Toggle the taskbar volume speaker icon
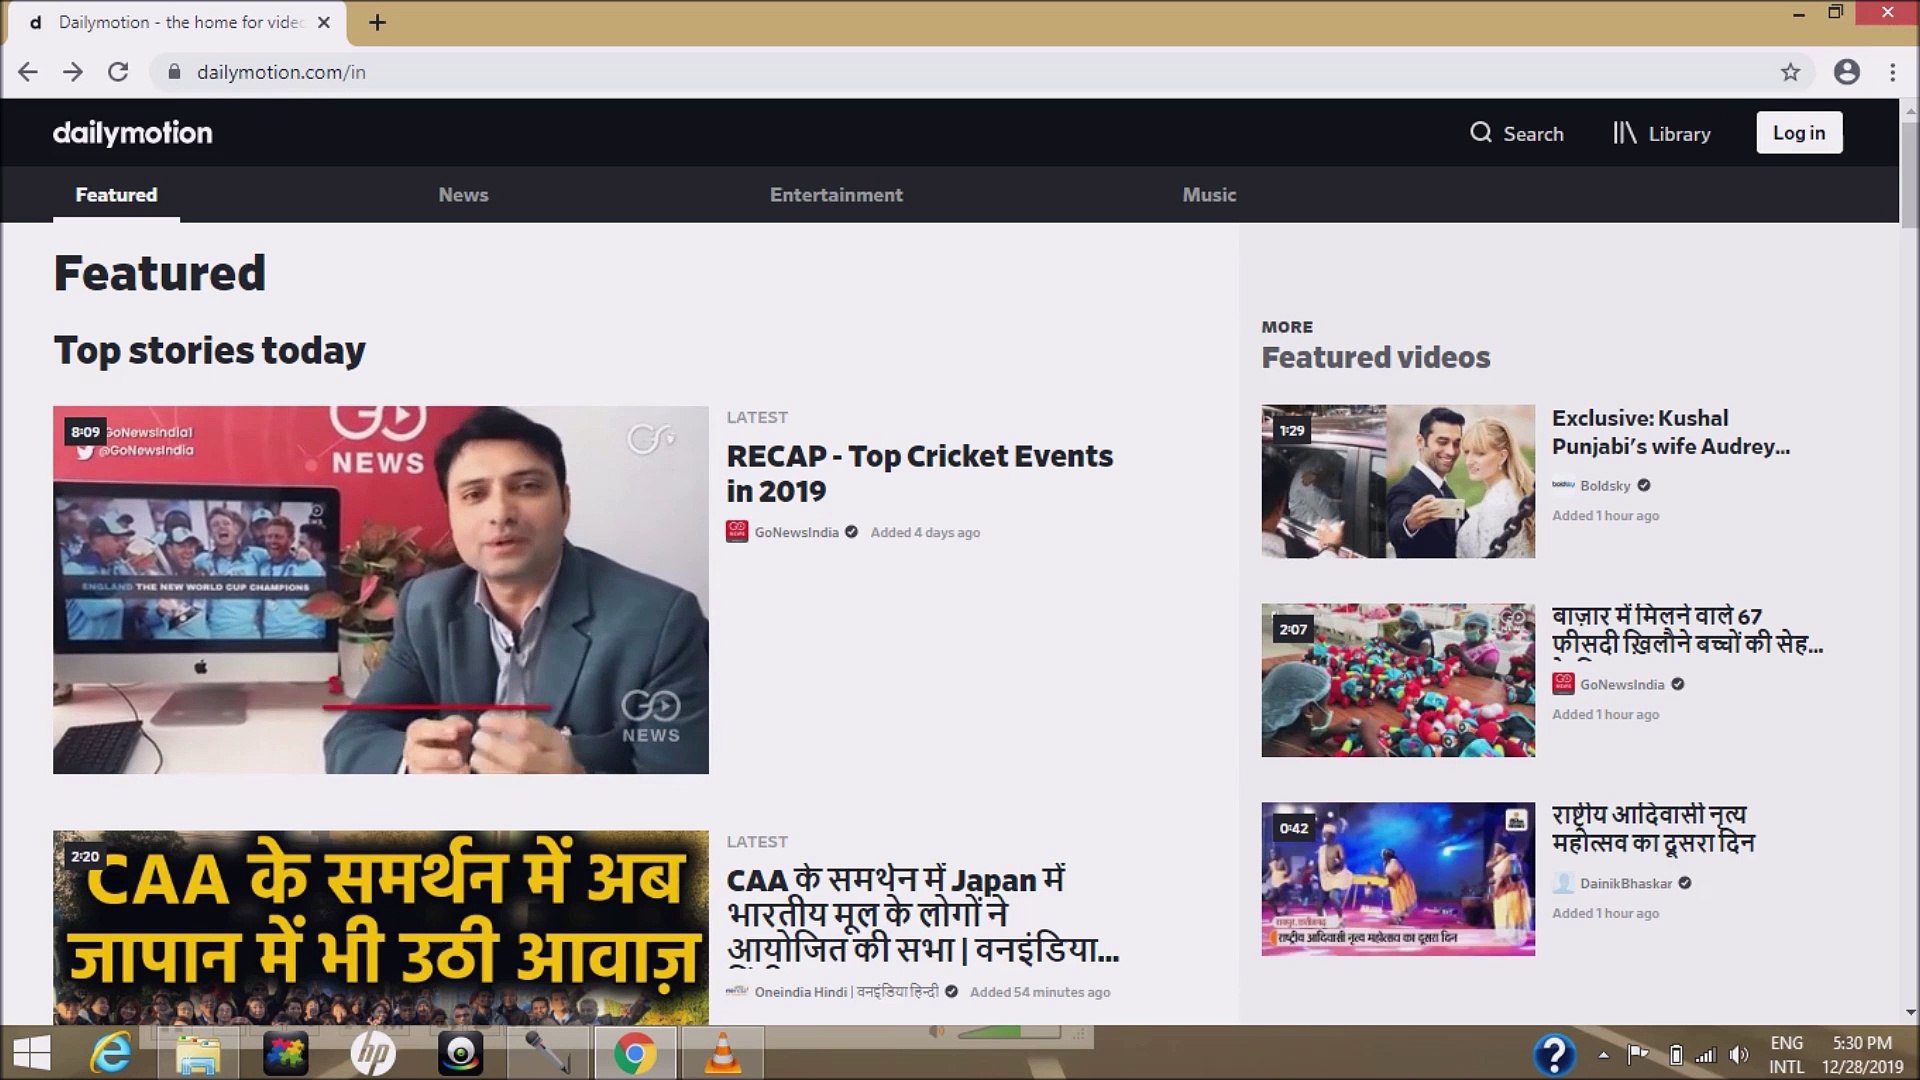 pyautogui.click(x=1739, y=1054)
